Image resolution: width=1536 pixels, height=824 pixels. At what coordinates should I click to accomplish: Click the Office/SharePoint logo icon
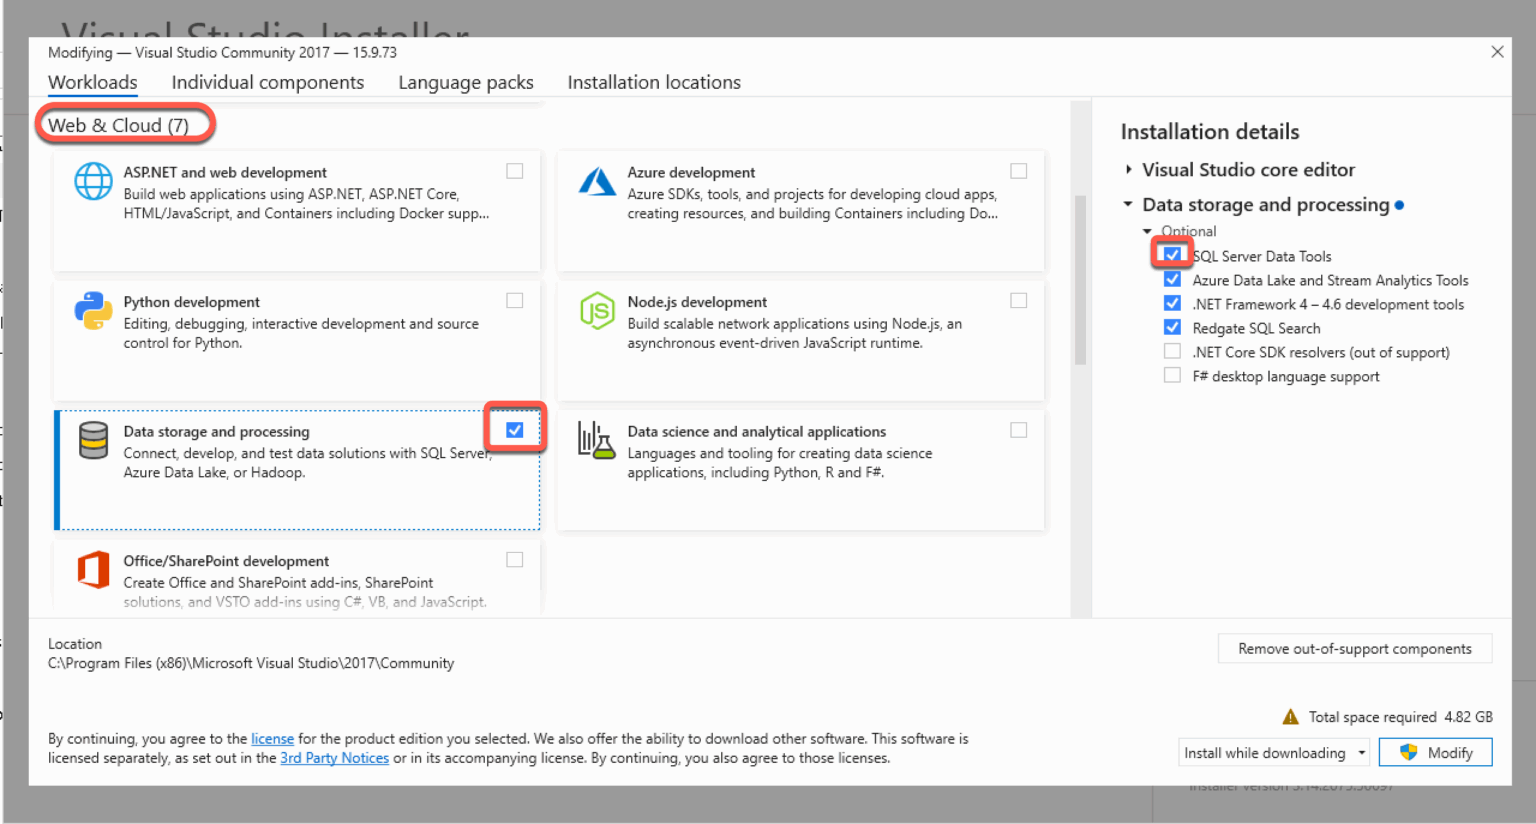coord(93,570)
